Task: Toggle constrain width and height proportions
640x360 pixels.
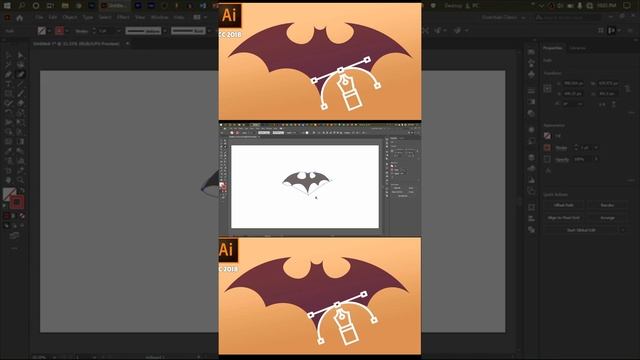Action: (x=627, y=88)
